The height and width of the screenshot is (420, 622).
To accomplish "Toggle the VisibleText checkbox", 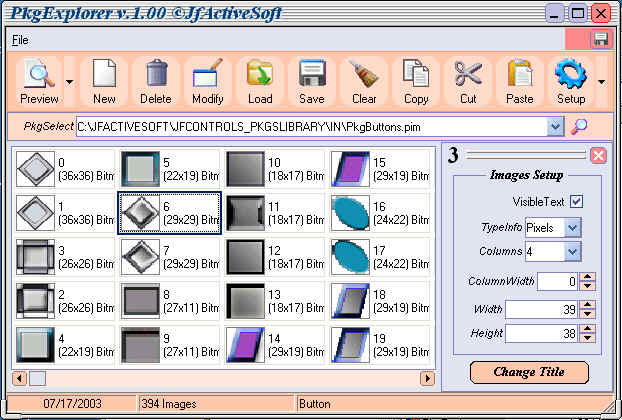I will (575, 201).
